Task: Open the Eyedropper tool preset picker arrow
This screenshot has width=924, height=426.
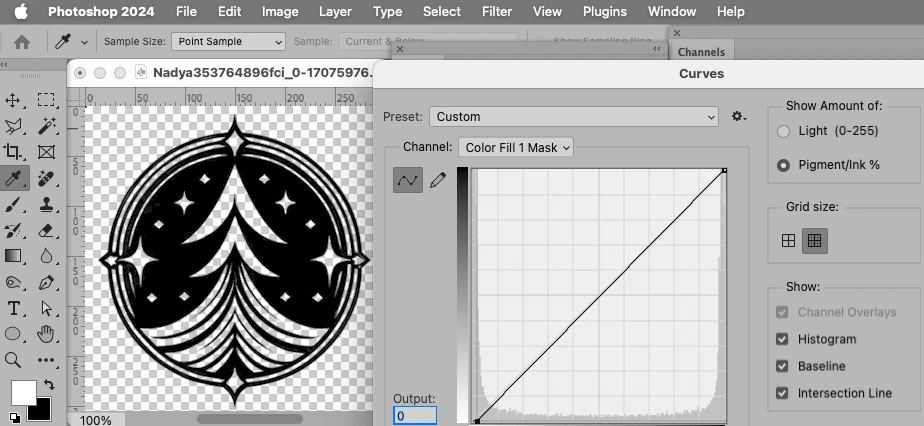Action: (x=84, y=42)
